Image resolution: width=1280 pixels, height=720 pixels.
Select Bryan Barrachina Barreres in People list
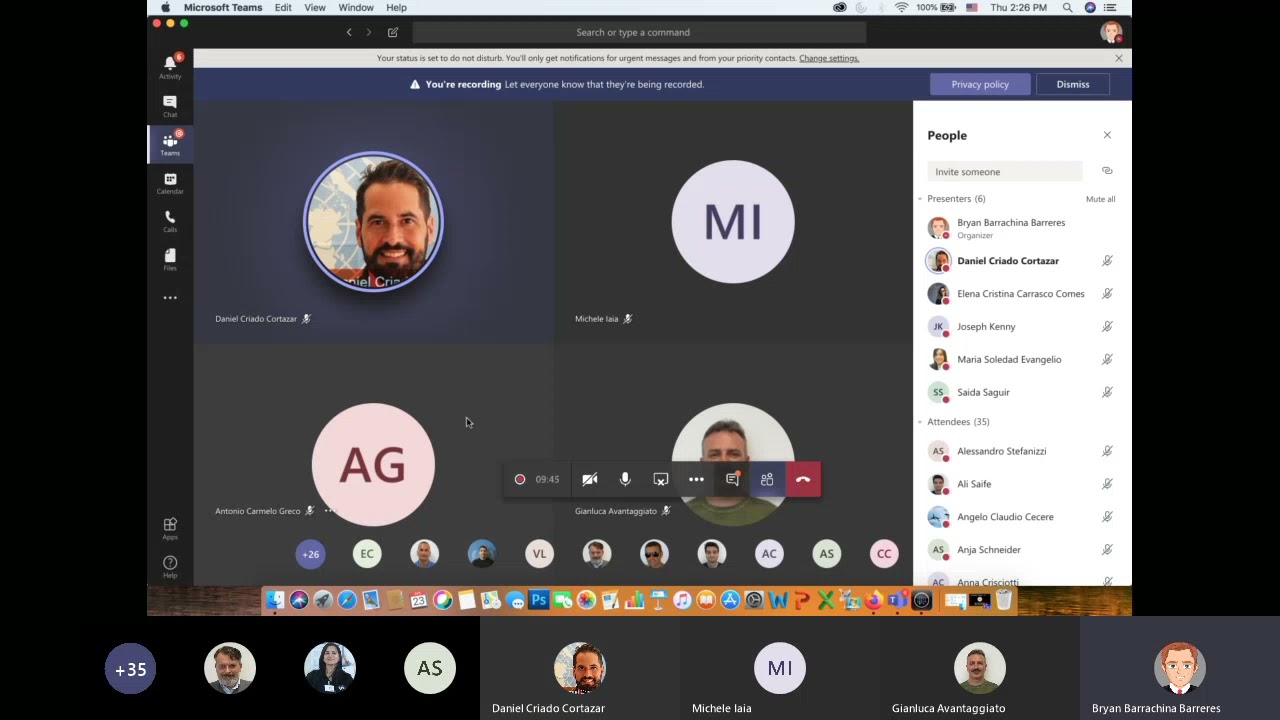(1022, 228)
